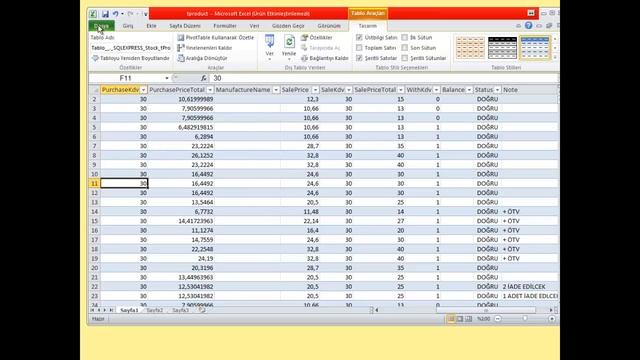Screen dimensions: 640x360
Task: Open the Sayfa3 worksheet tab
Action: click(x=180, y=310)
